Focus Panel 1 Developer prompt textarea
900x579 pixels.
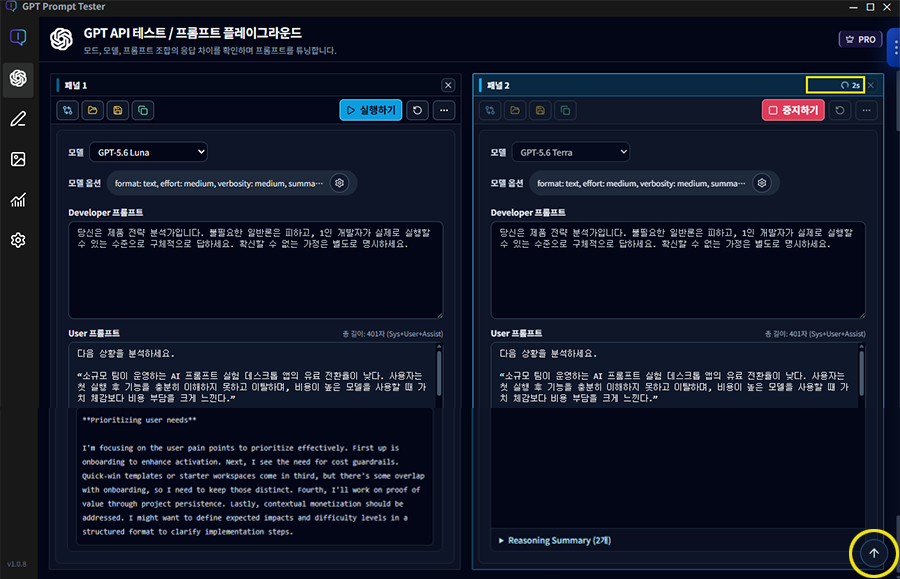pyautogui.click(x=255, y=270)
